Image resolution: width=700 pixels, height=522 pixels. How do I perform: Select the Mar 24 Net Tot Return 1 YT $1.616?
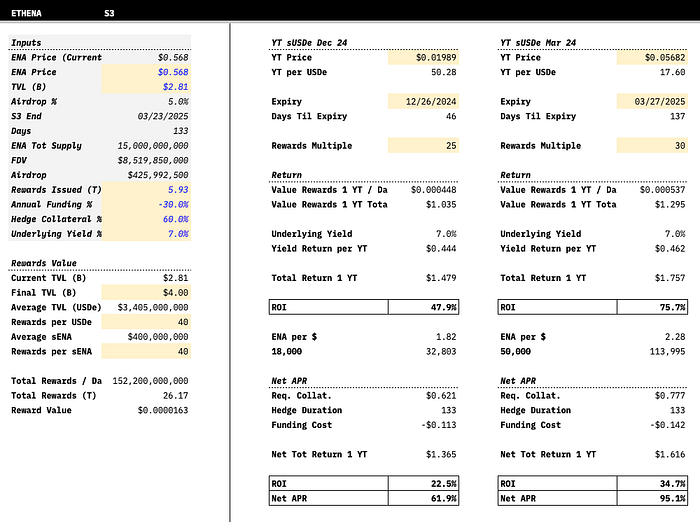pyautogui.click(x=670, y=455)
